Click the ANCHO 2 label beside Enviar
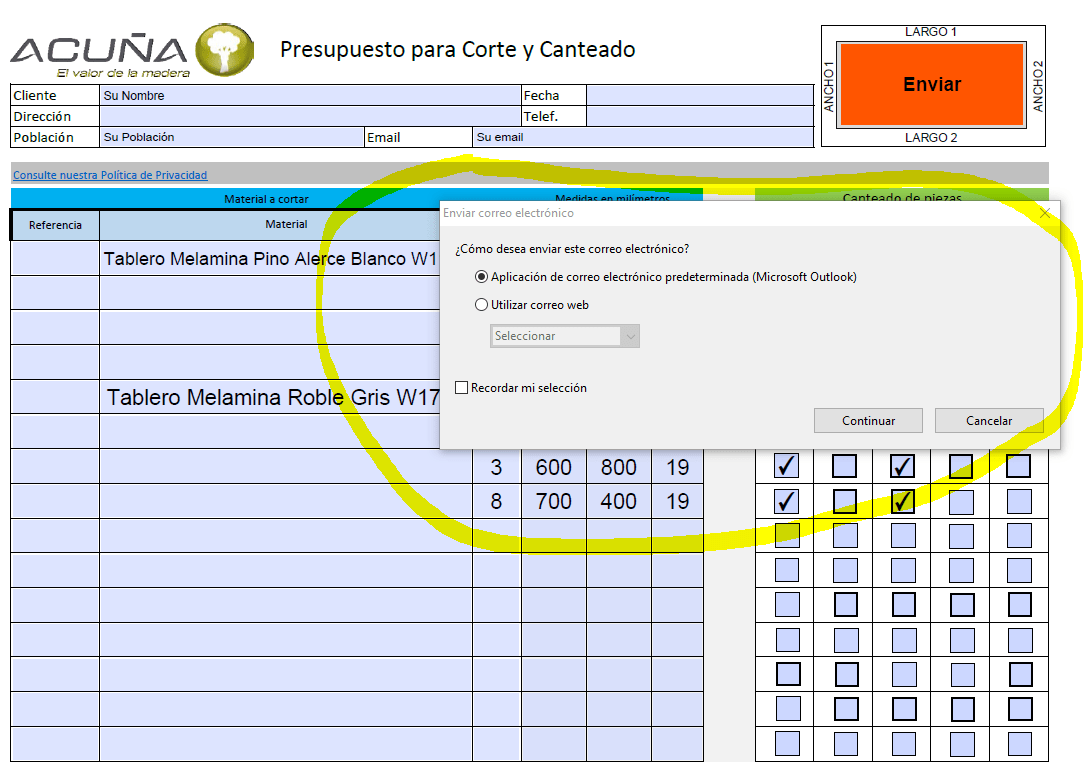The height and width of the screenshot is (772, 1083). click(1037, 86)
